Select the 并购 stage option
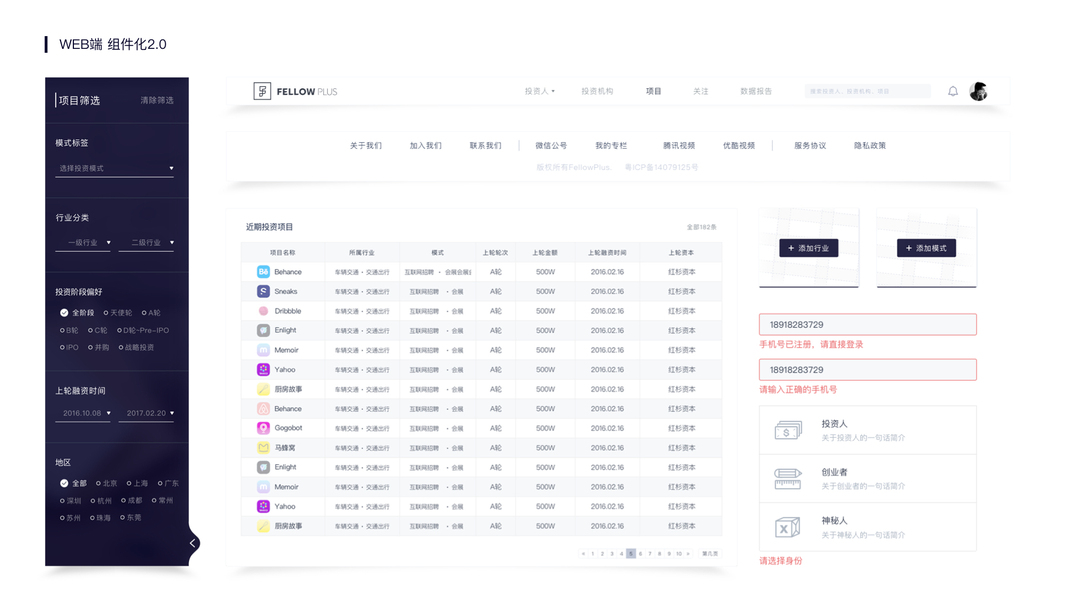1067x600 pixels. pyautogui.click(x=99, y=347)
